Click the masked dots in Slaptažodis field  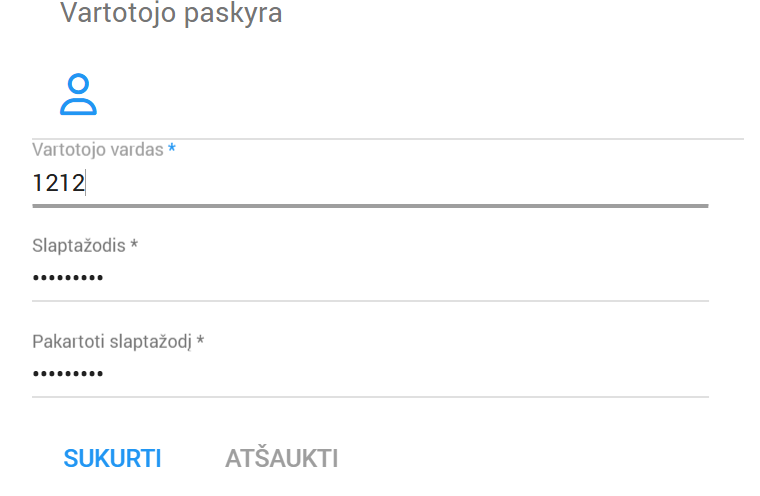[x=68, y=278]
